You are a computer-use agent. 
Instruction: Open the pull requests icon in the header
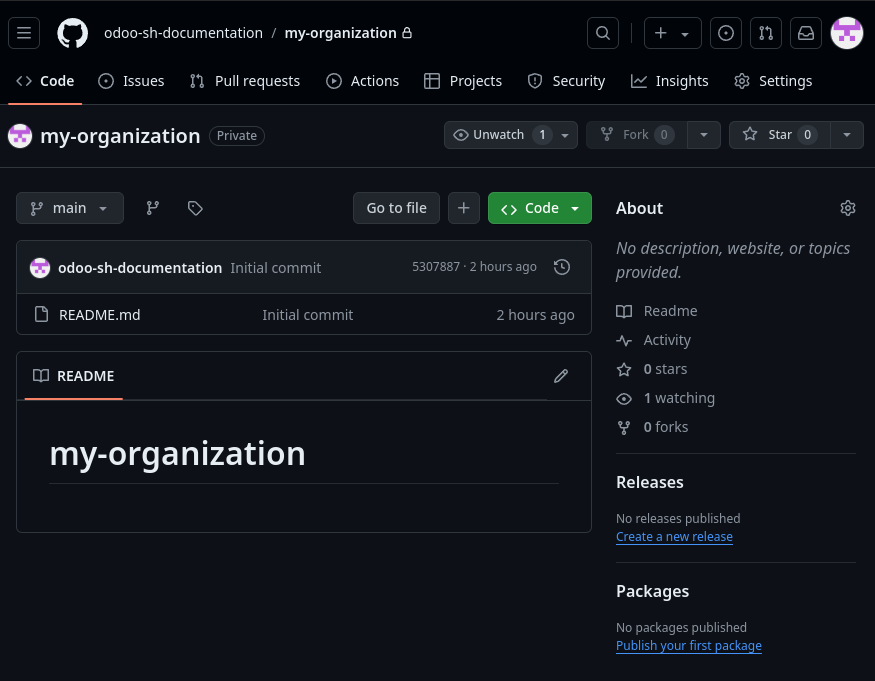(x=765, y=32)
